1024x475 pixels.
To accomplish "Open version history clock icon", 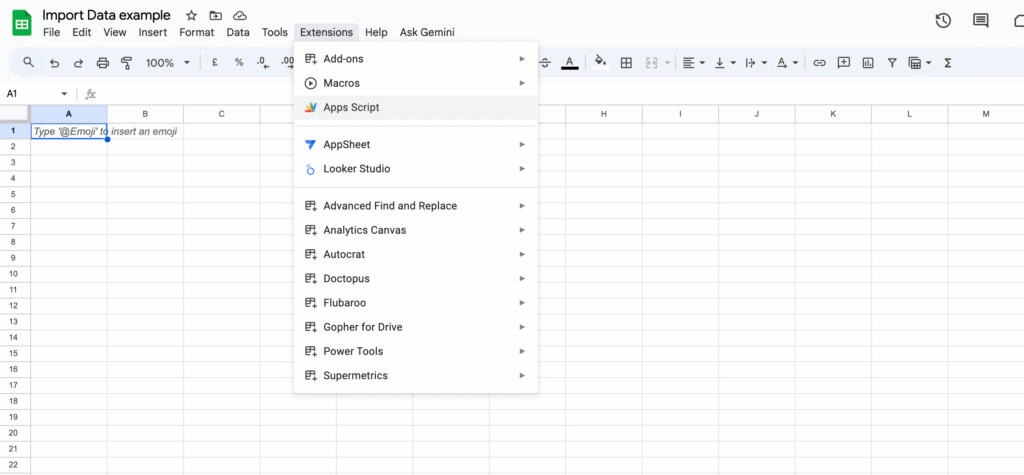I will (942, 21).
